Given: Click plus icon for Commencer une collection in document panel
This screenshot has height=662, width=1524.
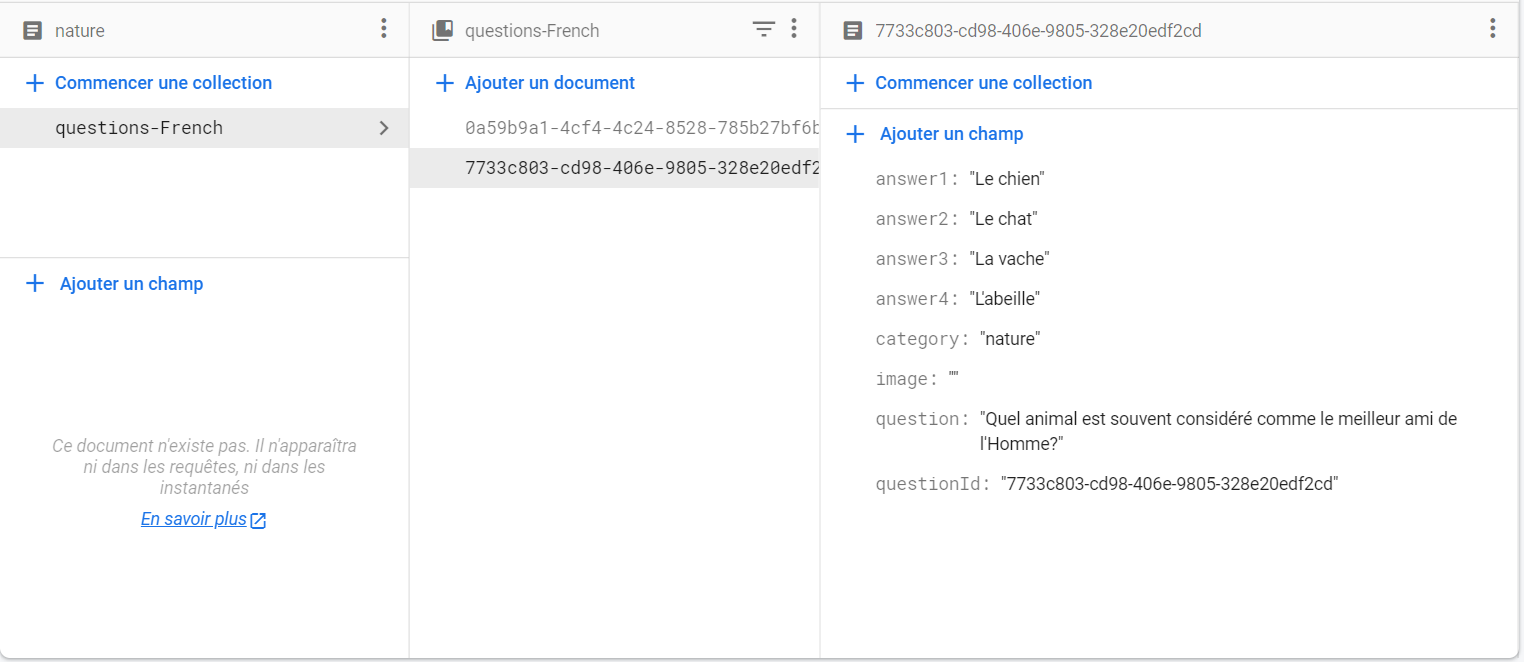Looking at the screenshot, I should tap(855, 83).
